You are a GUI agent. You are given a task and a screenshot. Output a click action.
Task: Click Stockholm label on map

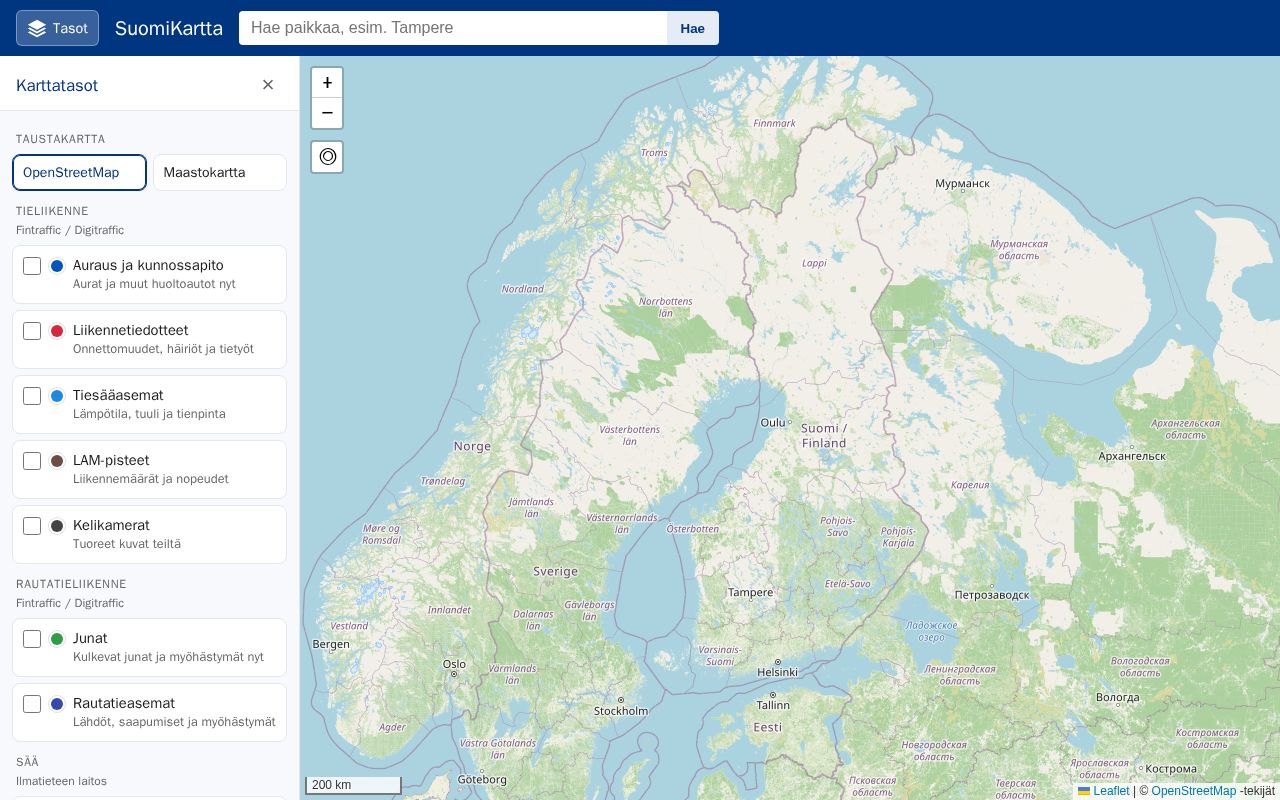pos(621,711)
